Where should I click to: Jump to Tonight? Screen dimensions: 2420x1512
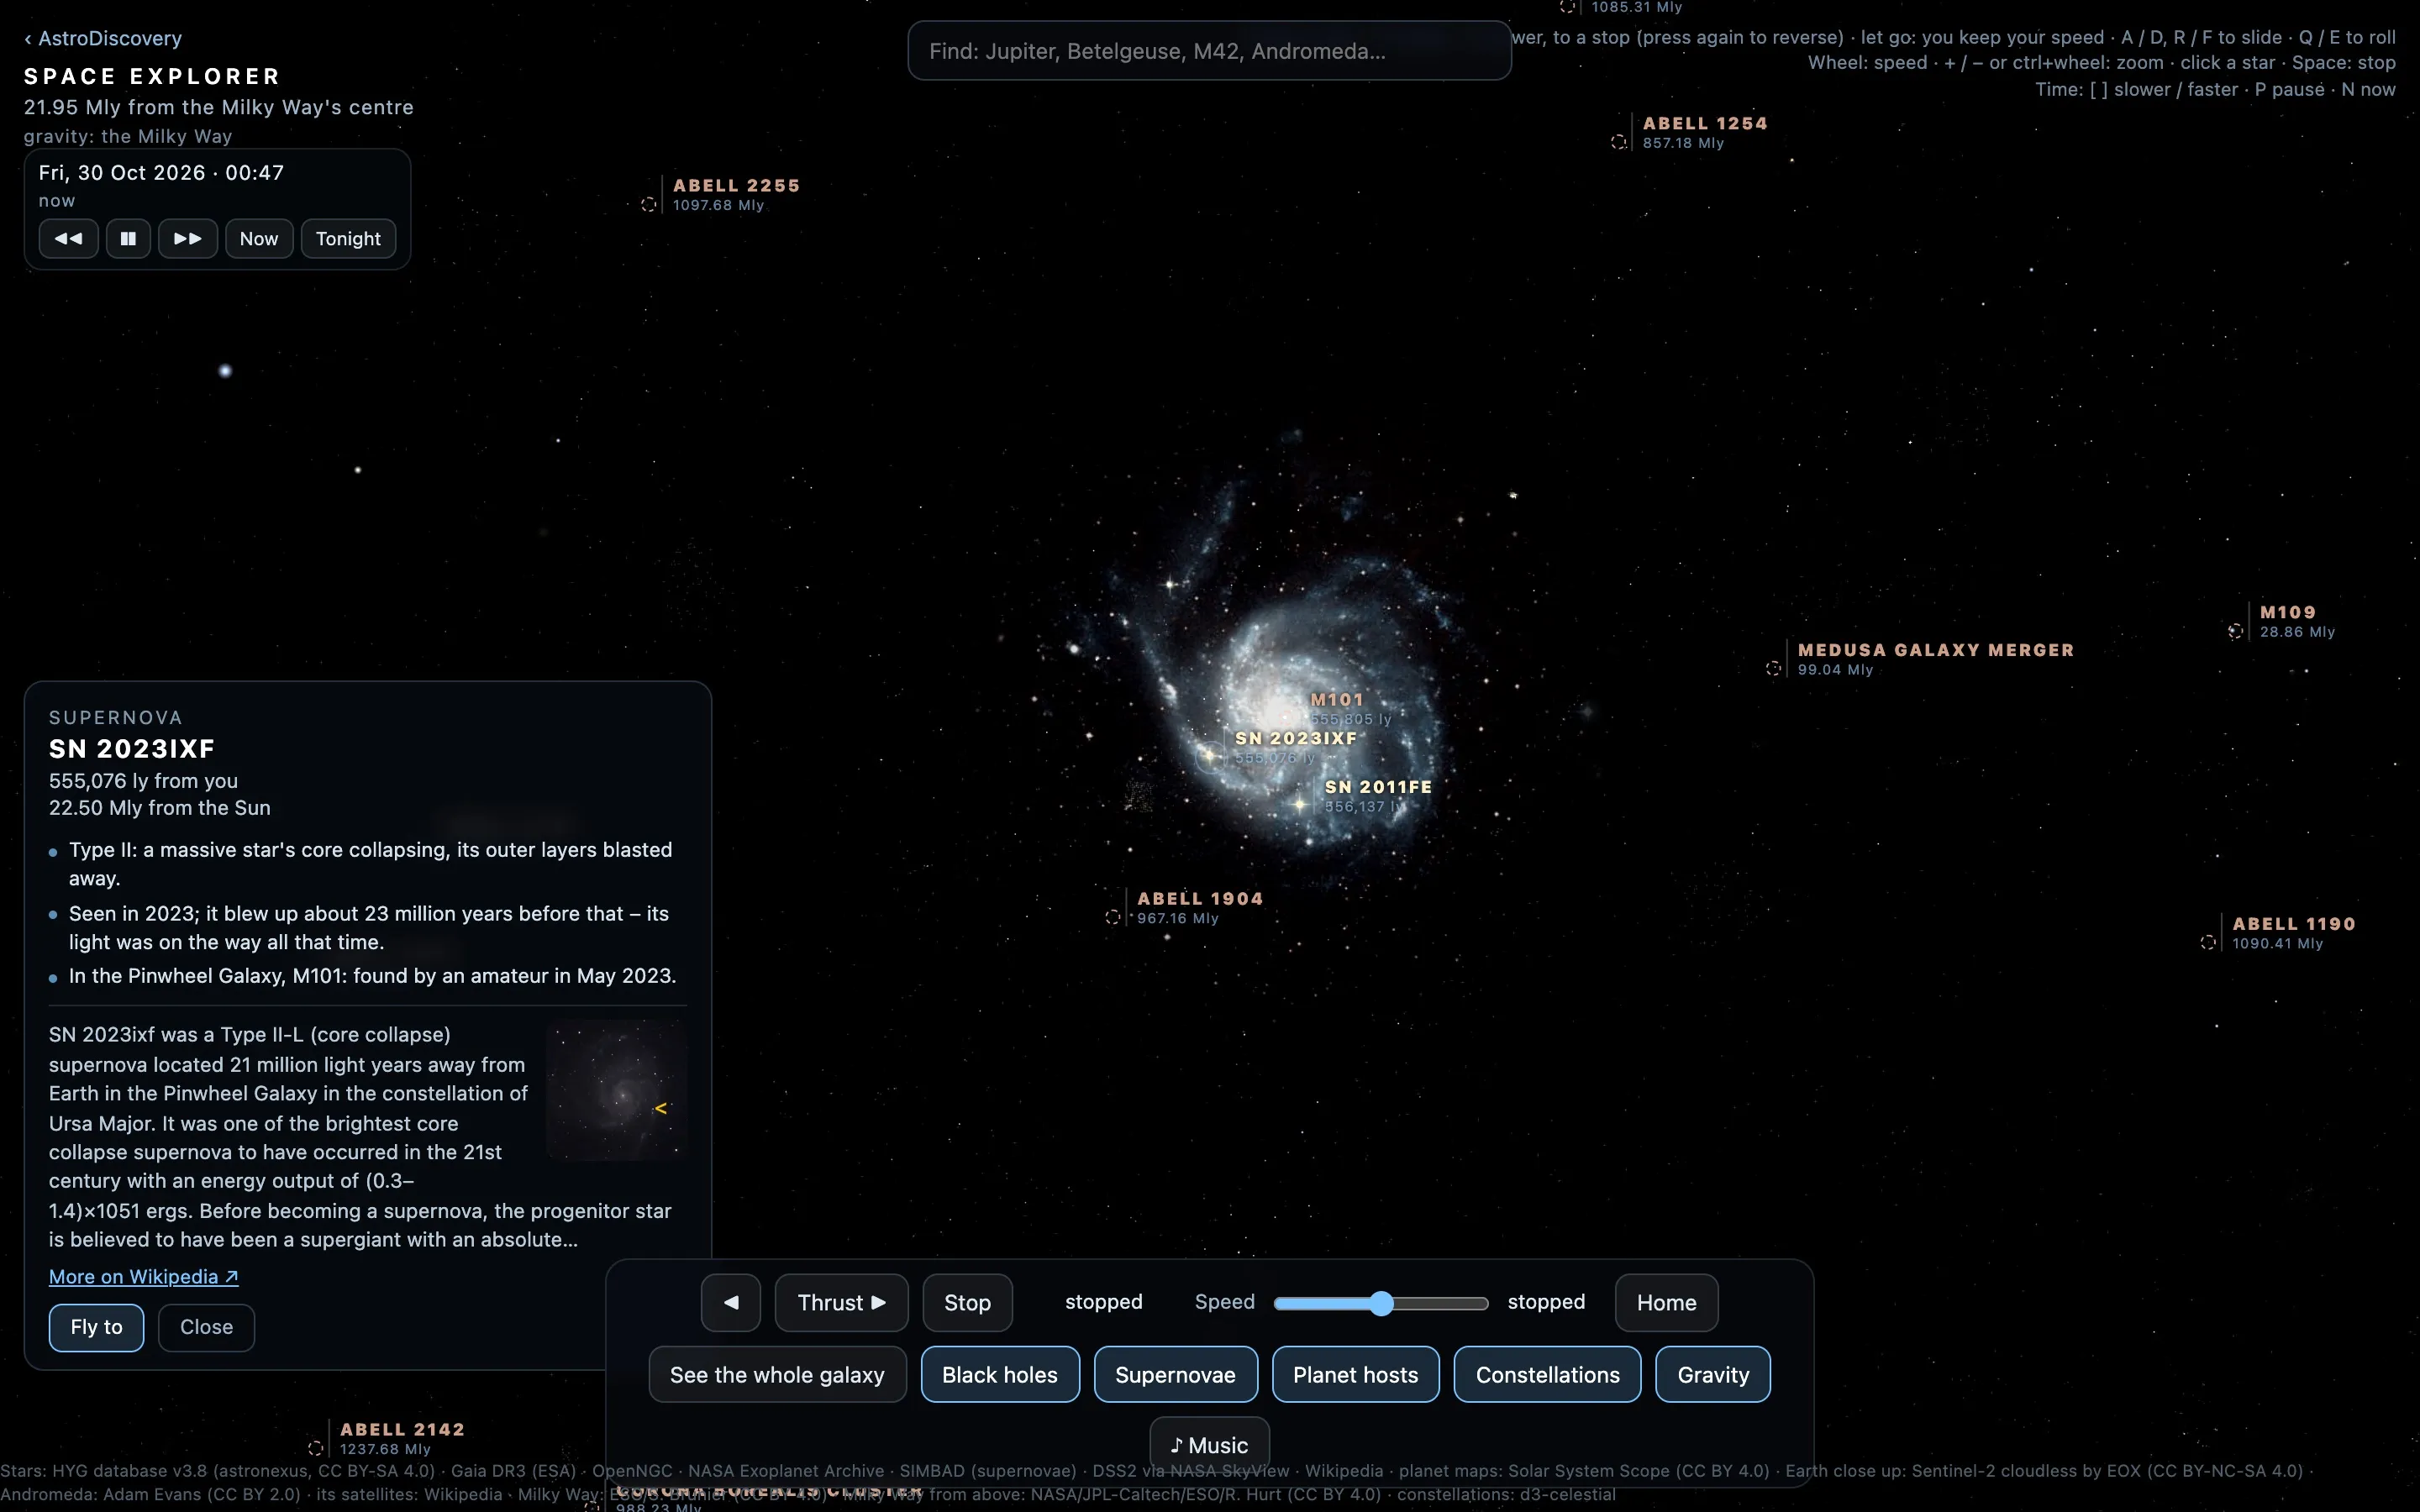tap(348, 238)
